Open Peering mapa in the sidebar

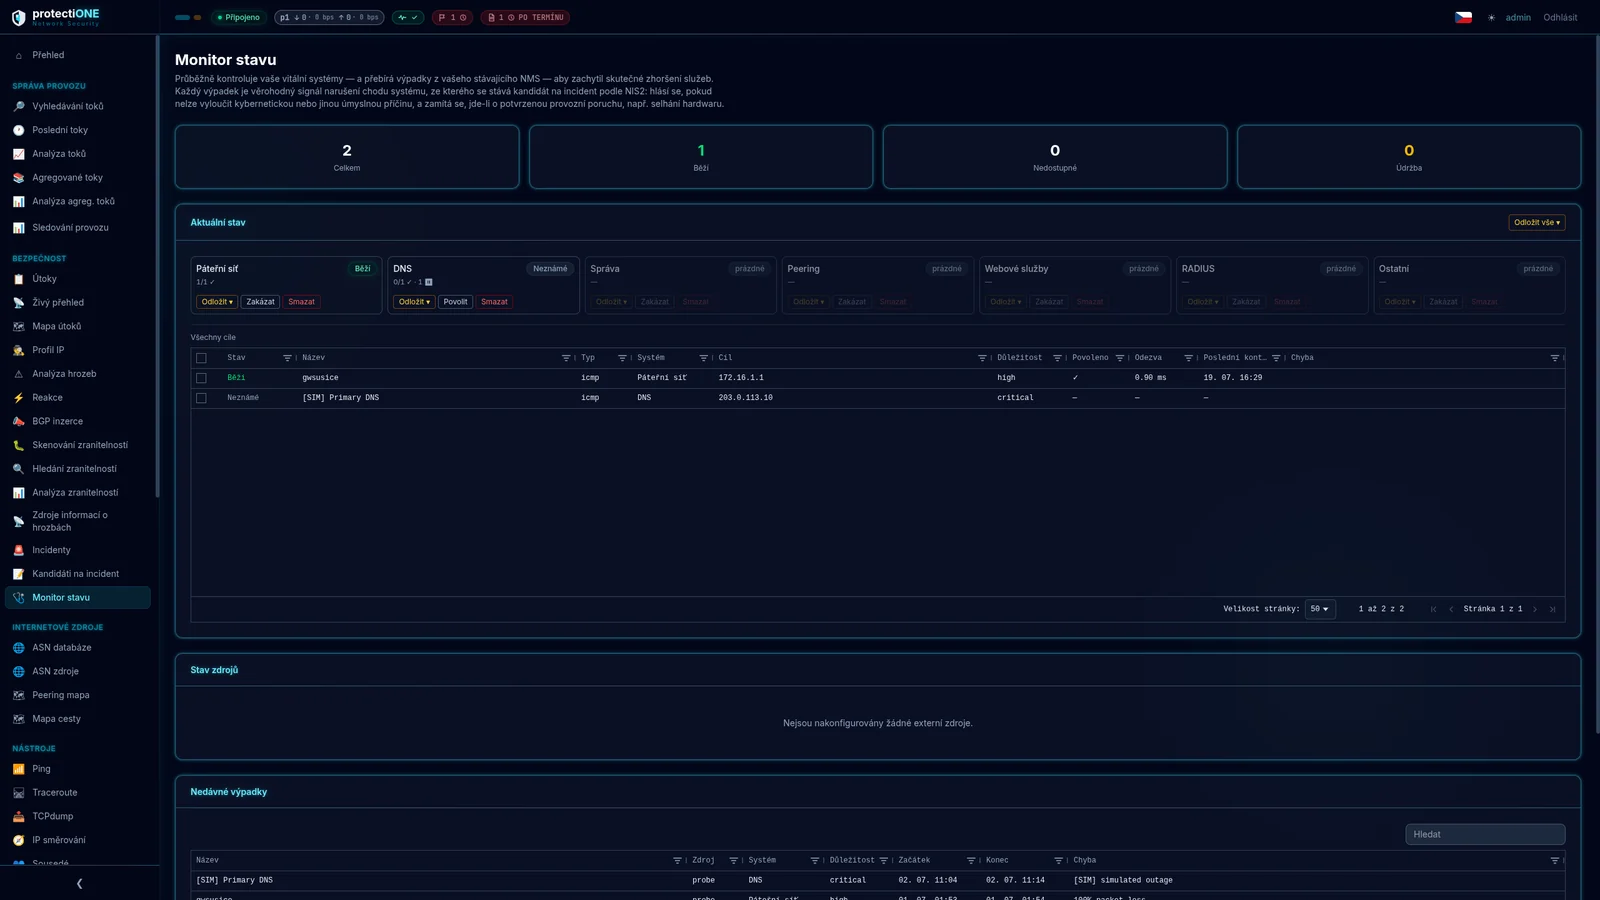tap(78, 696)
